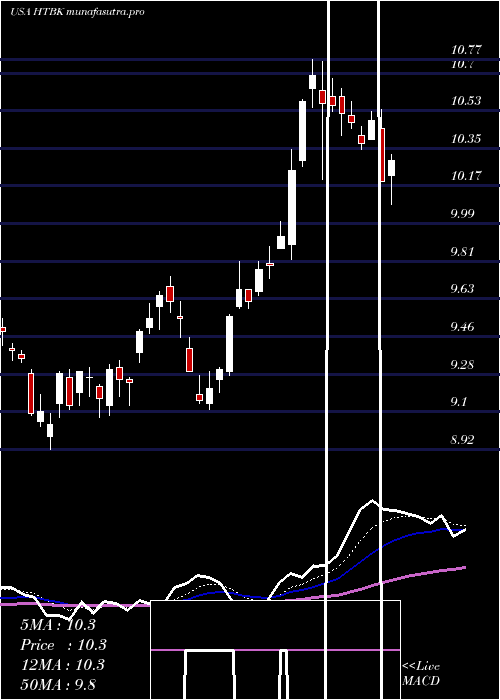
Task: Click the 9.63 price level label
Action: pyautogui.click(x=464, y=289)
